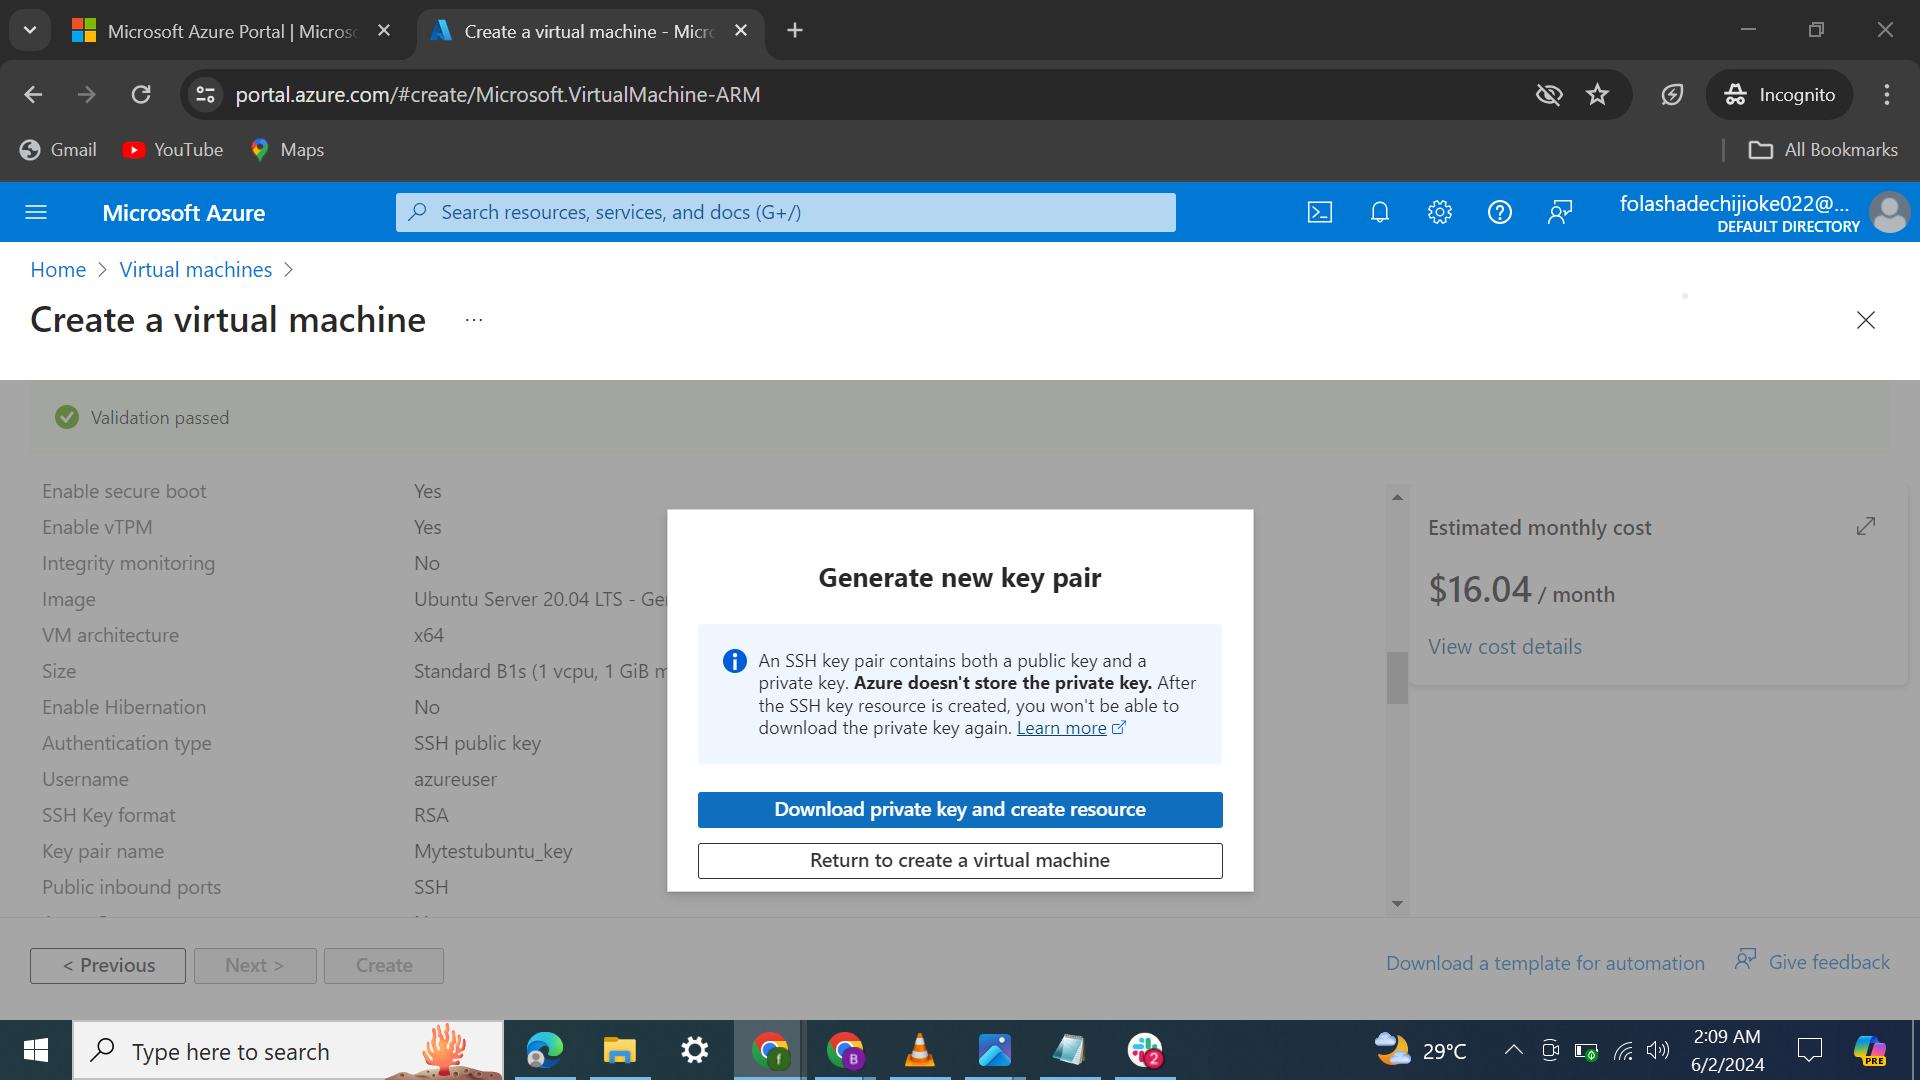Open Virtual machines breadcrumb

(195, 270)
